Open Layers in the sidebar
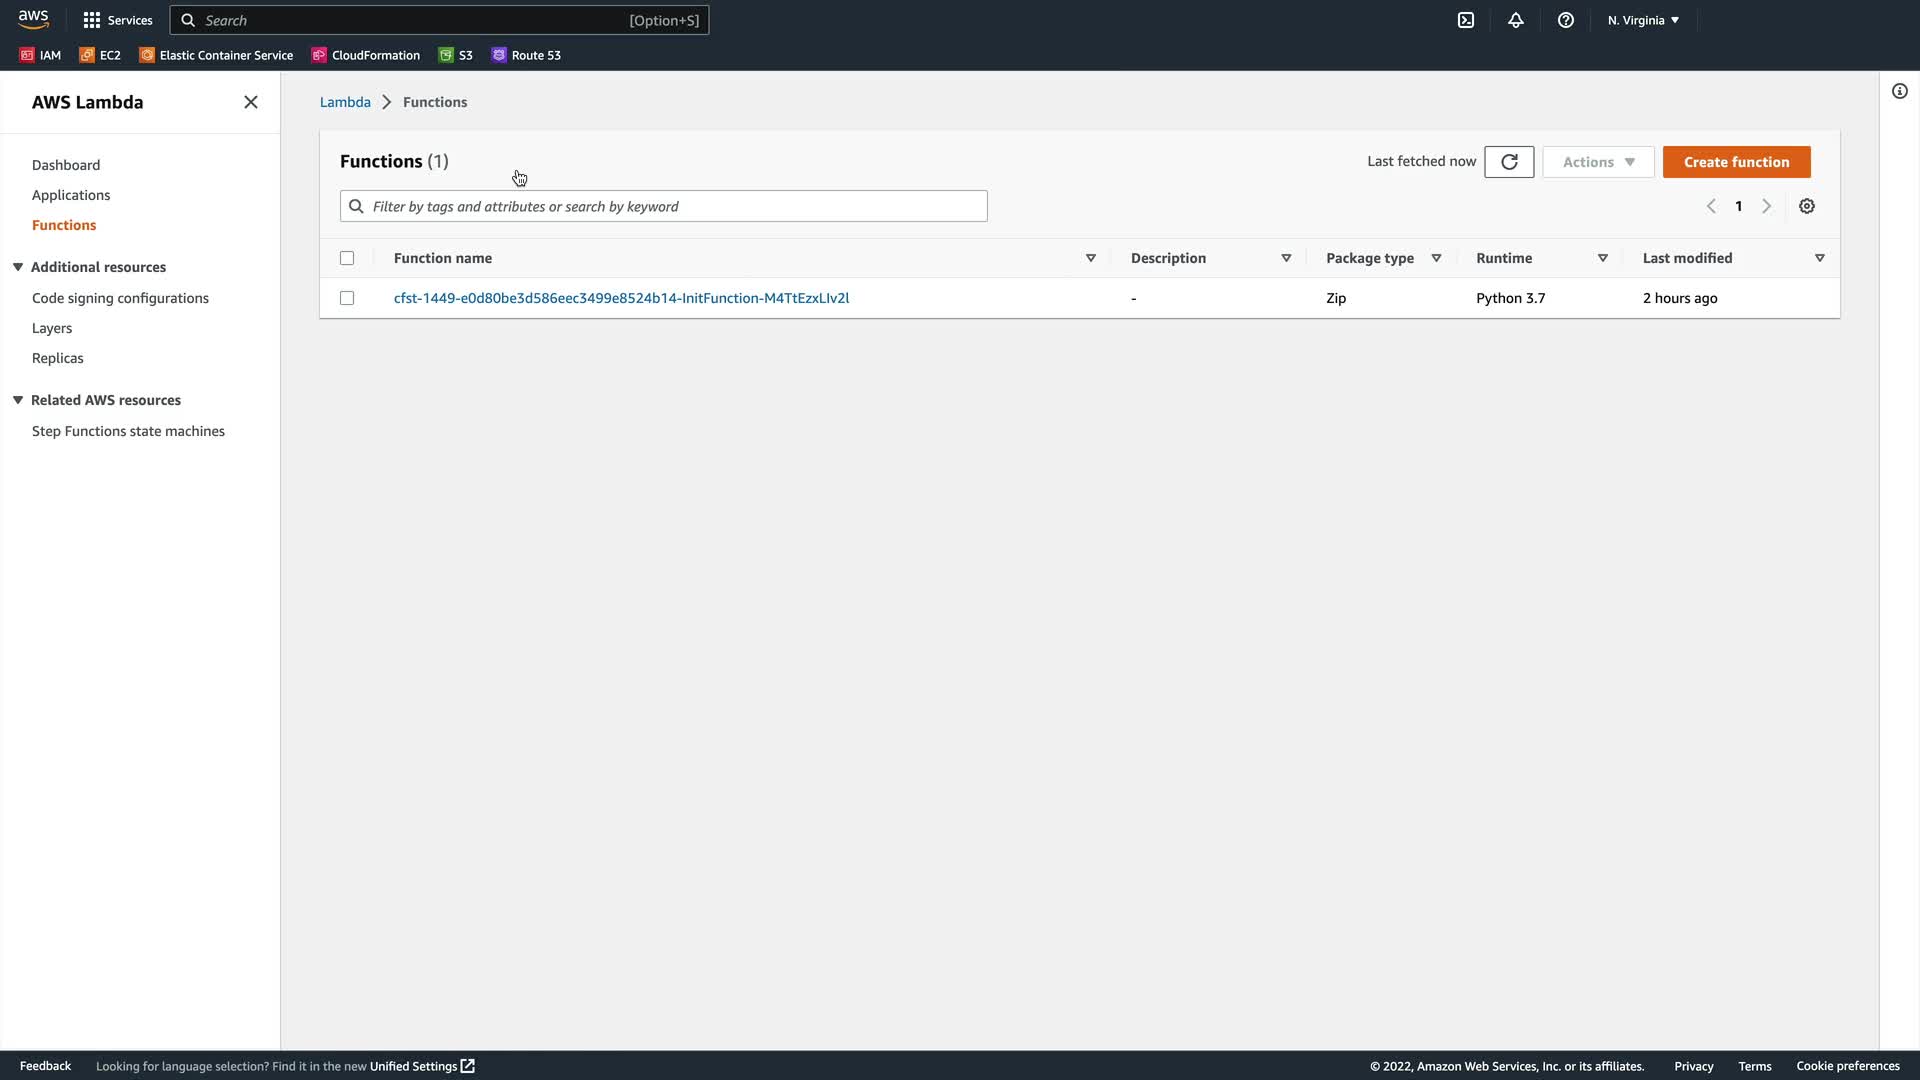Image resolution: width=1920 pixels, height=1080 pixels. coord(52,328)
